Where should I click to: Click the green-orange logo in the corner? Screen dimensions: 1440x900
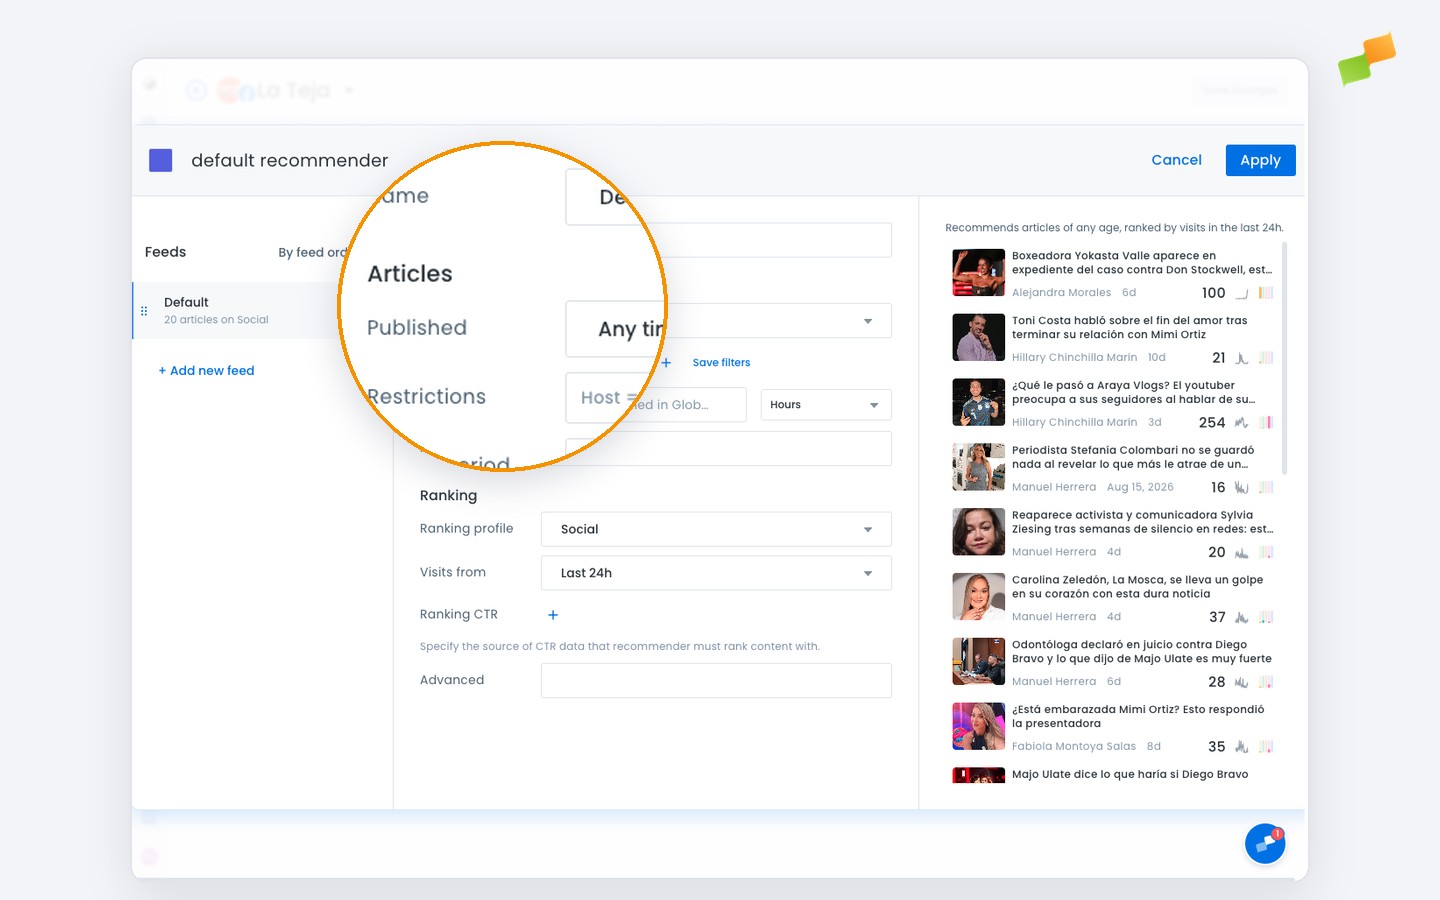tap(1367, 59)
